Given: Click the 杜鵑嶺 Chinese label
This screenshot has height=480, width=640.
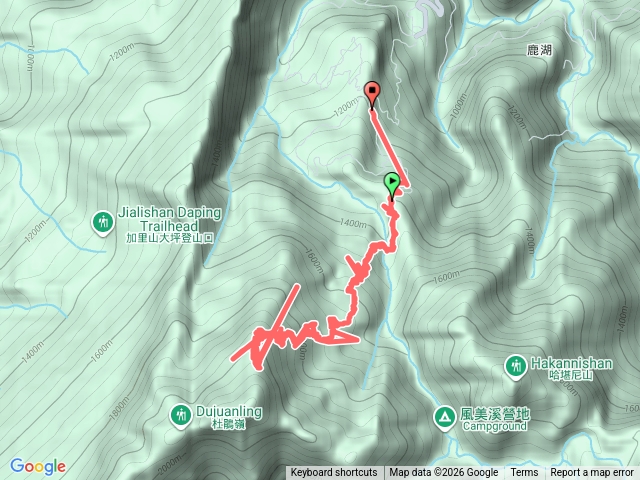Looking at the screenshot, I should 228,424.
